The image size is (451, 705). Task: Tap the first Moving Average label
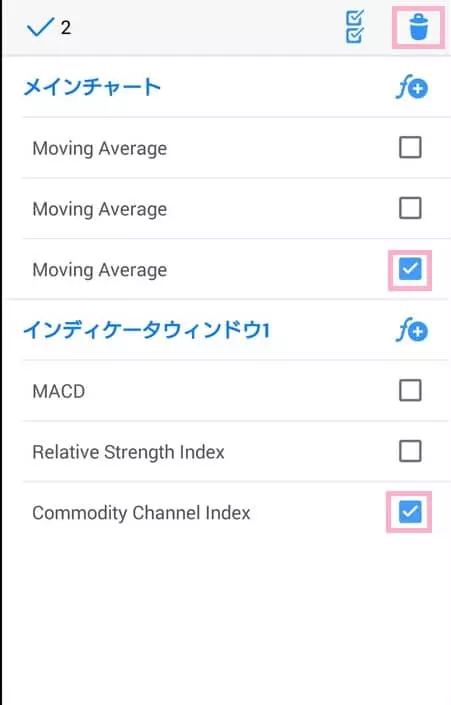click(x=100, y=148)
